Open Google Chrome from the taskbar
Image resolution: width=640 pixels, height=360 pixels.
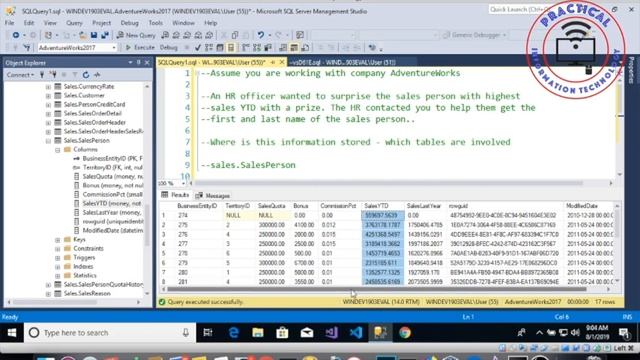(x=405, y=333)
